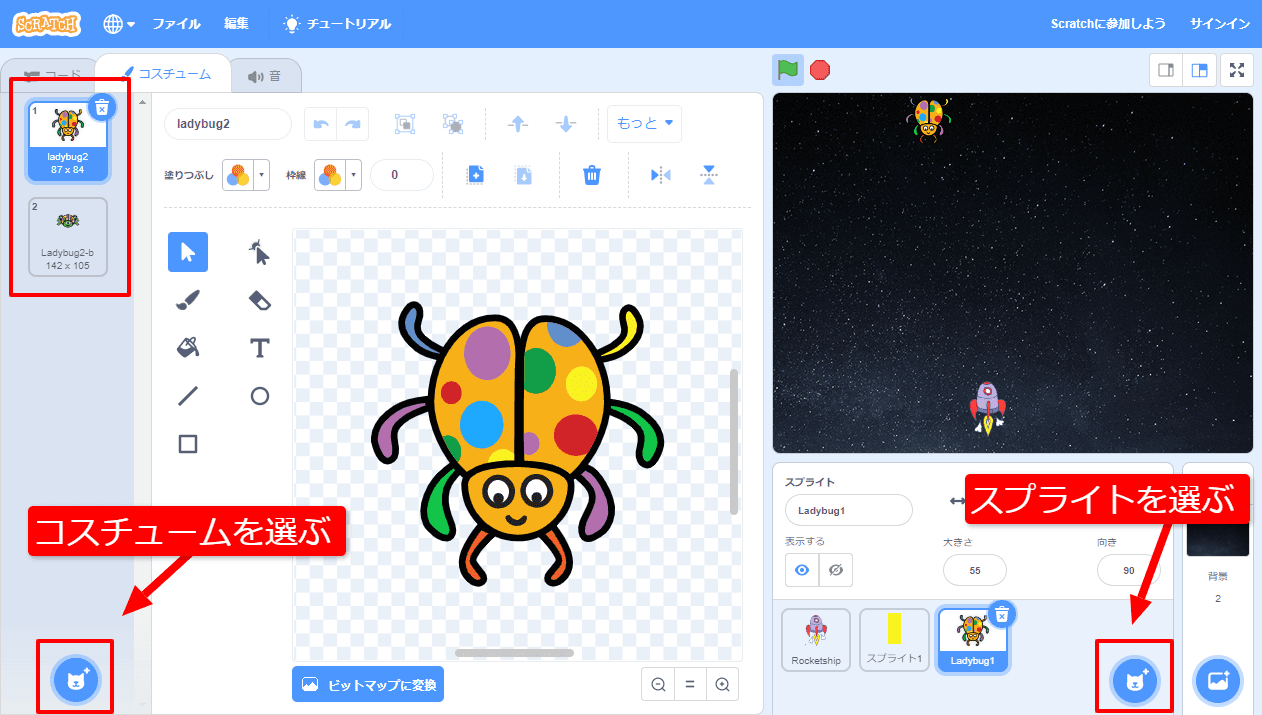The width and height of the screenshot is (1262, 715).
Task: Enter full screen stage mode
Action: click(1237, 70)
